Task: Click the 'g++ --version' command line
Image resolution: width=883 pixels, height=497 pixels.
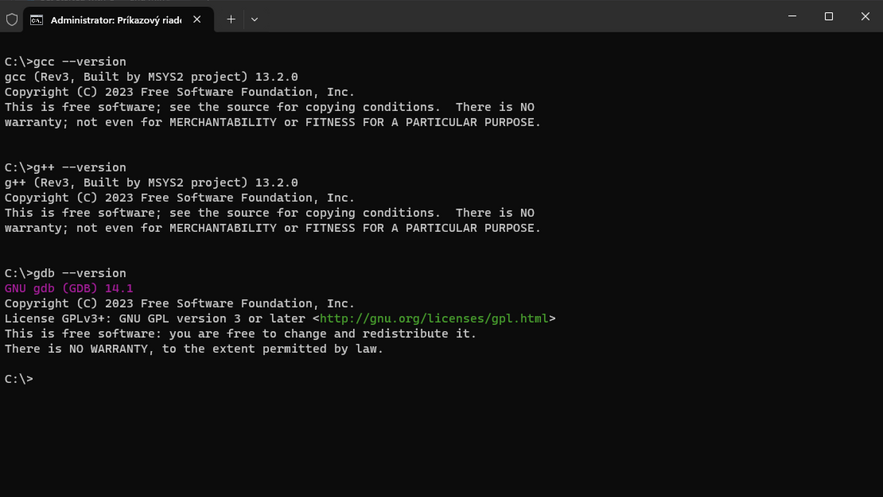Action: [x=65, y=168]
